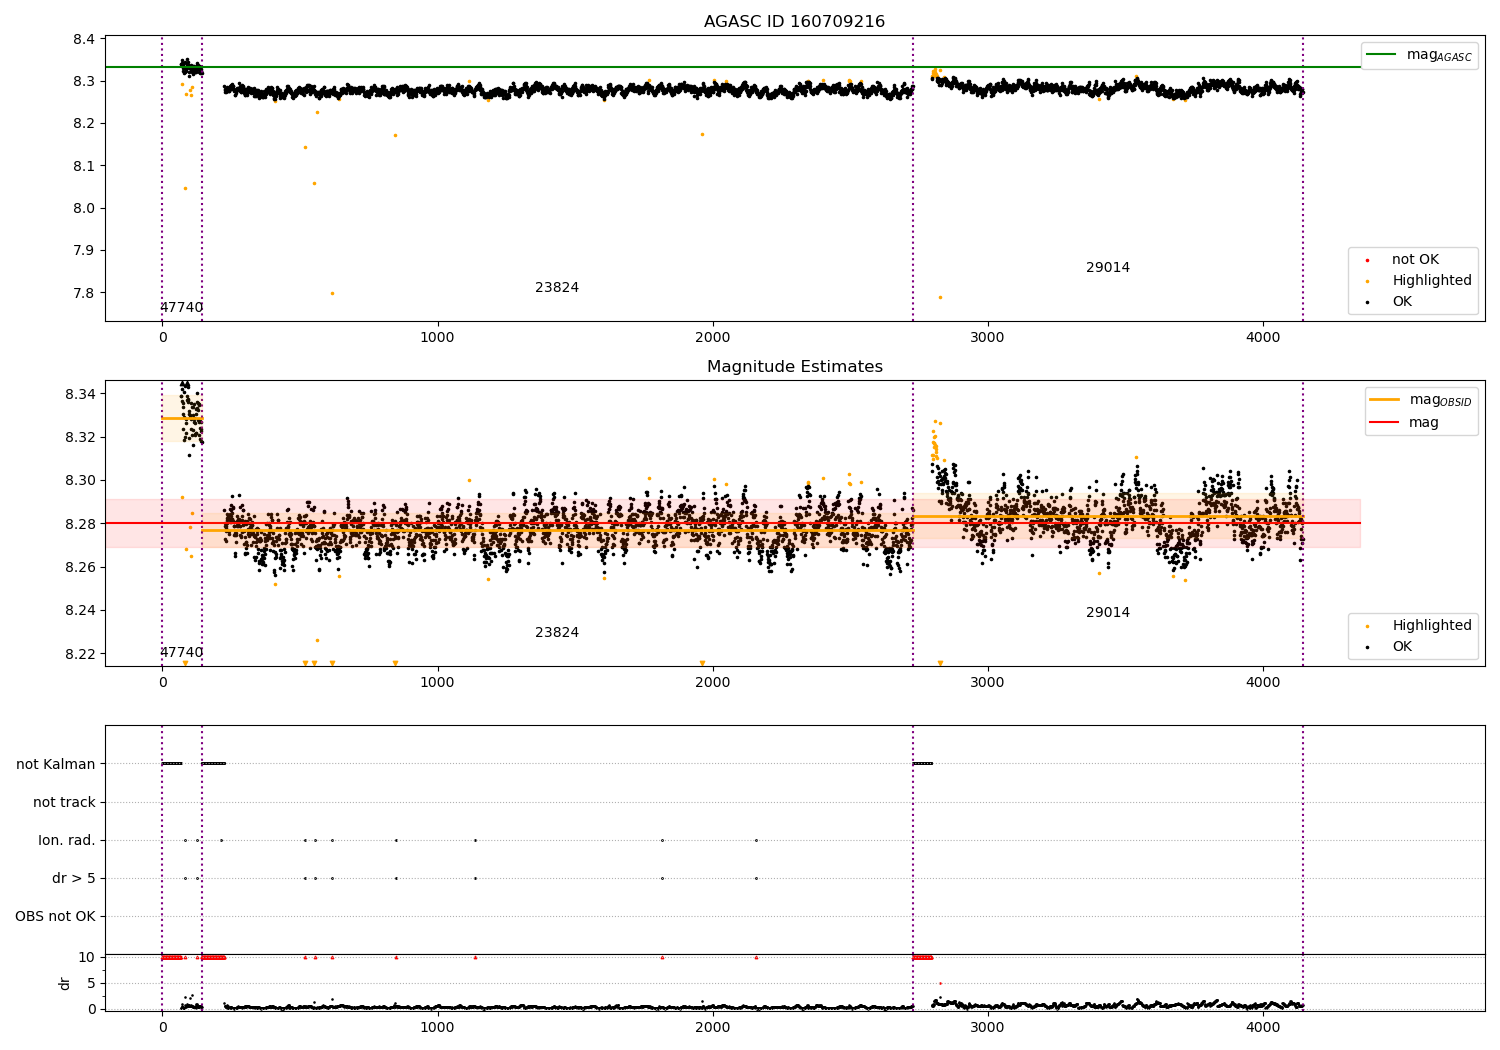The height and width of the screenshot is (1050, 1500).
Task: Click obsid label 29014 in the middle plot
Action: [1108, 613]
